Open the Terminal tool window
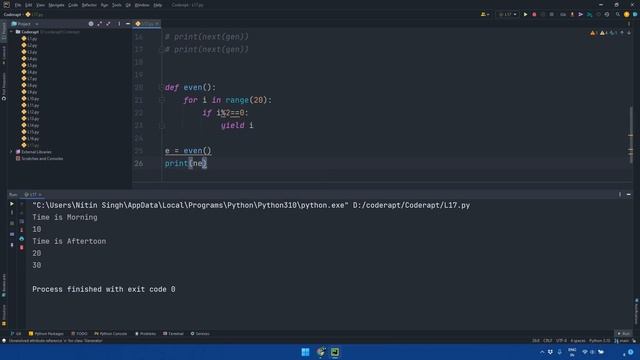Screen dimensions: 640x360 173,333
